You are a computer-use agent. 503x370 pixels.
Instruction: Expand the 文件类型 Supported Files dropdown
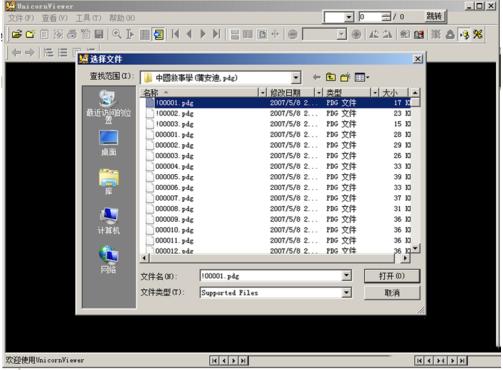346,292
